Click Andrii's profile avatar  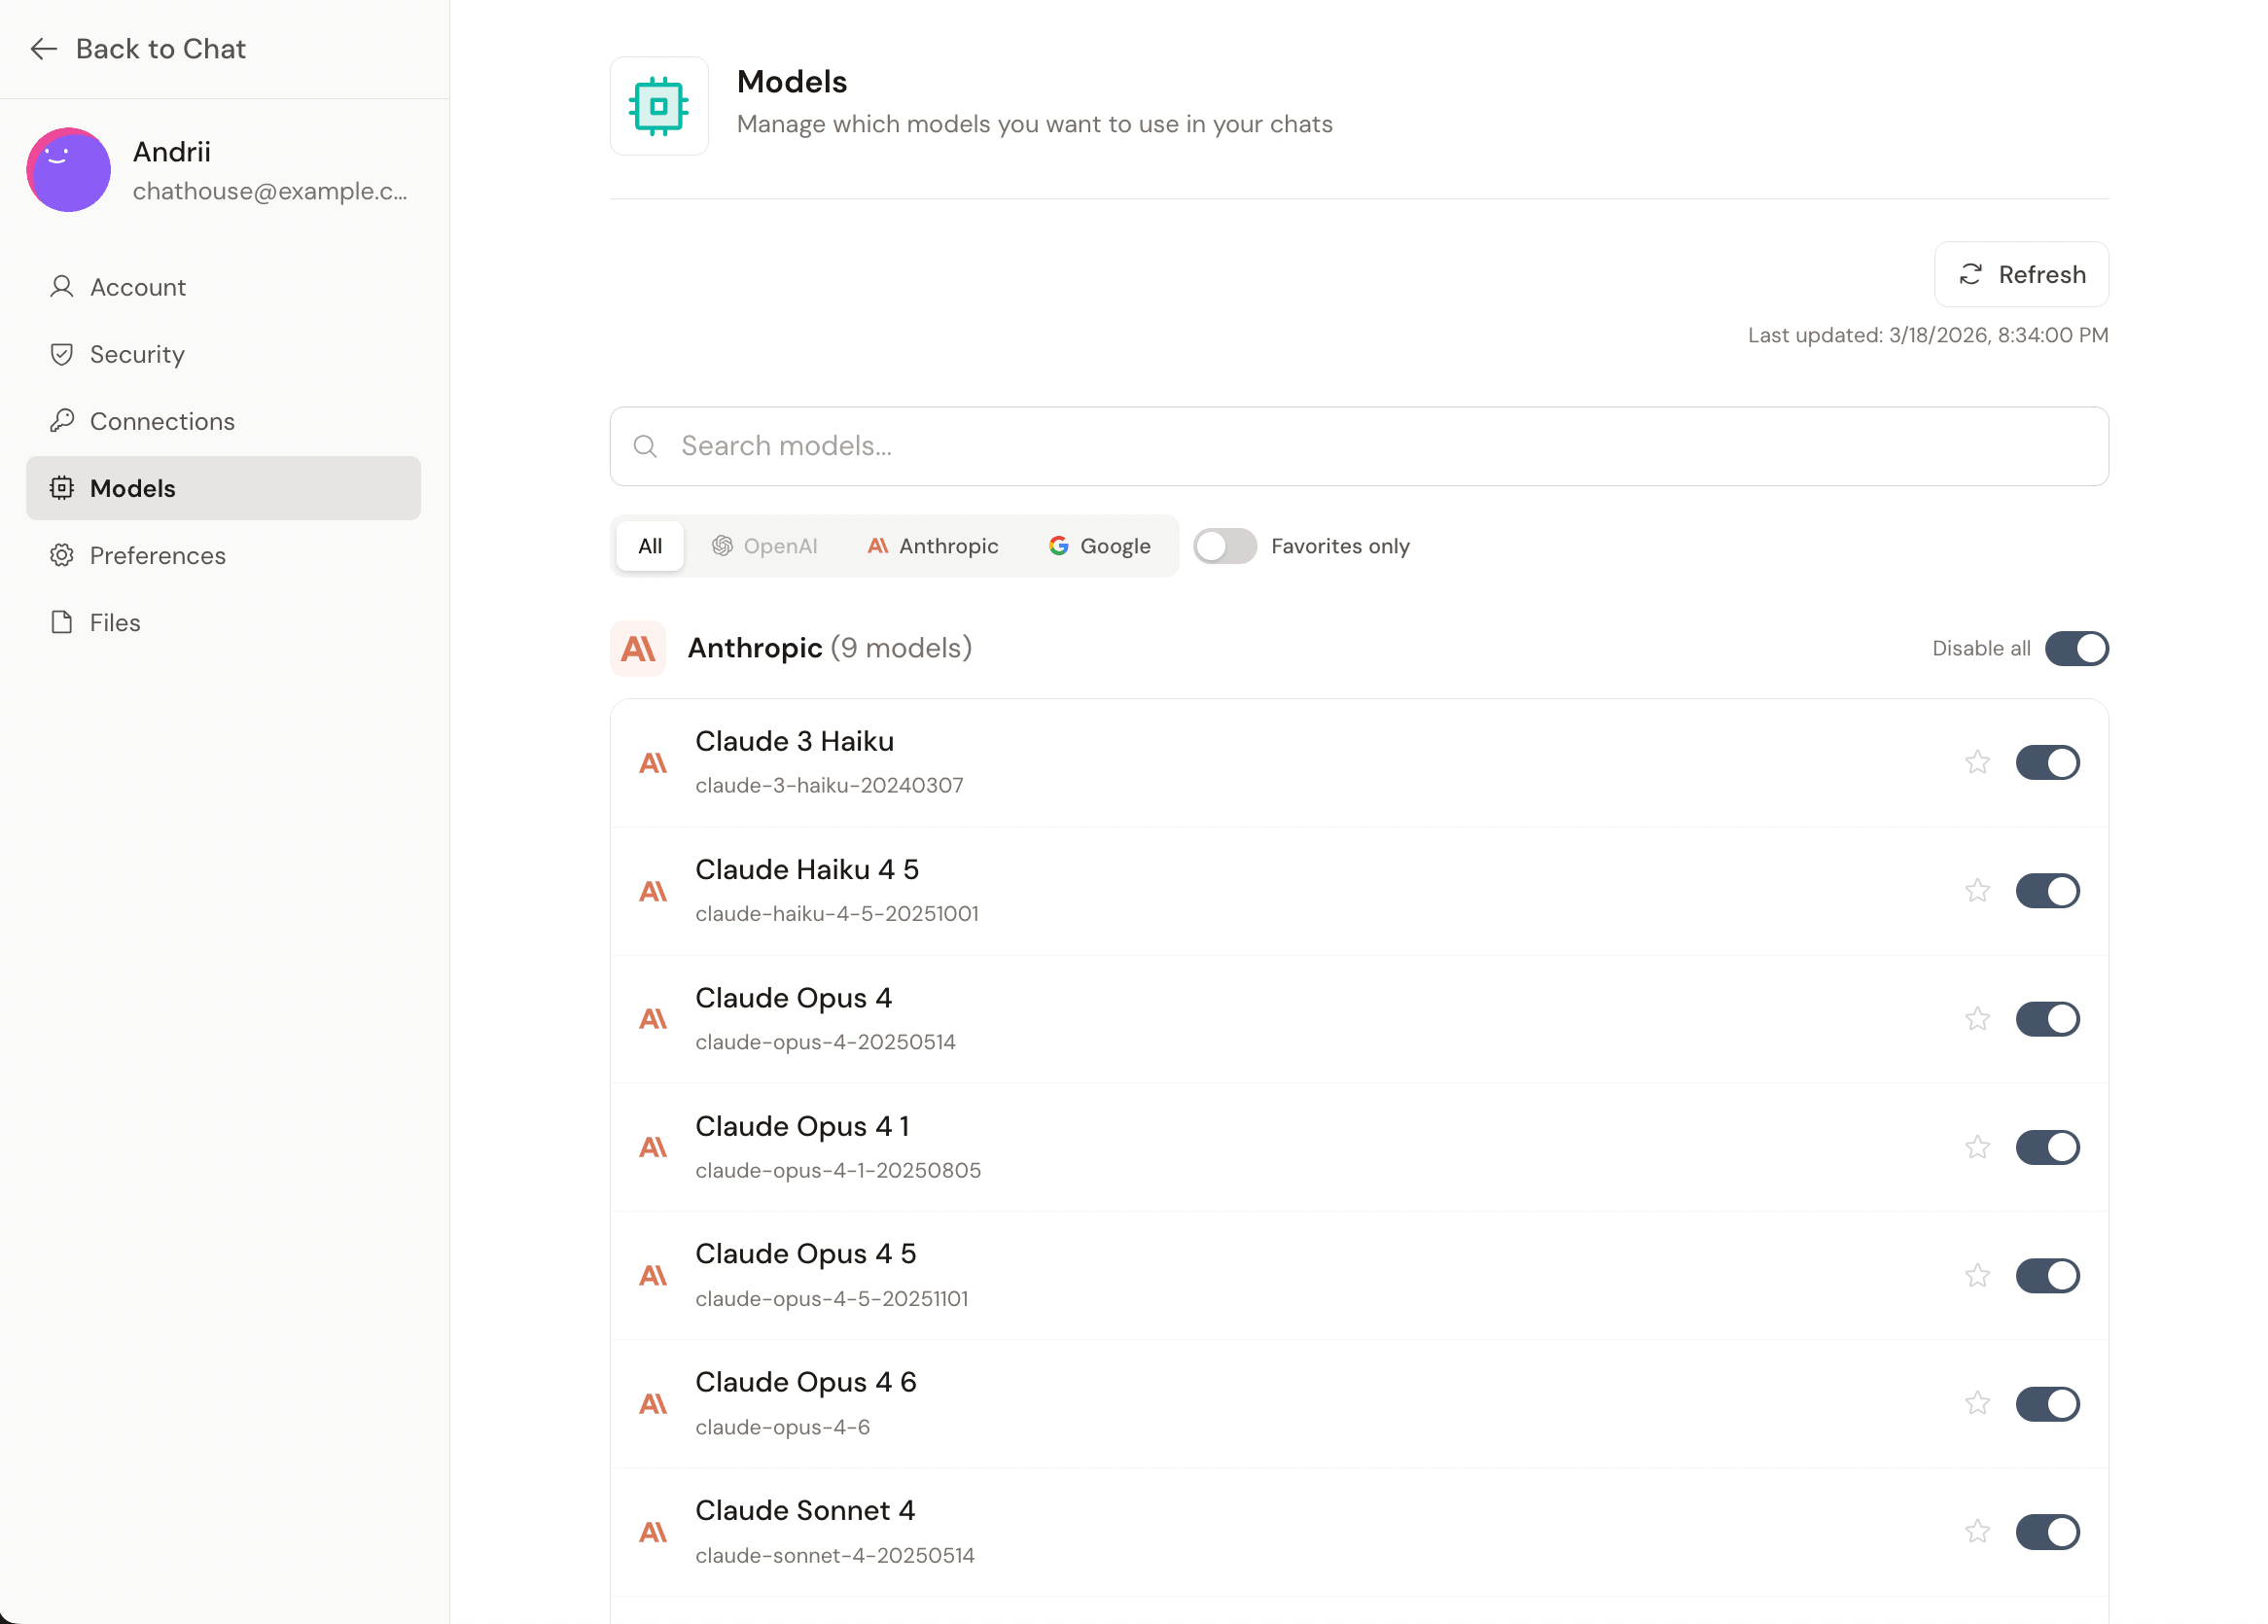(68, 170)
